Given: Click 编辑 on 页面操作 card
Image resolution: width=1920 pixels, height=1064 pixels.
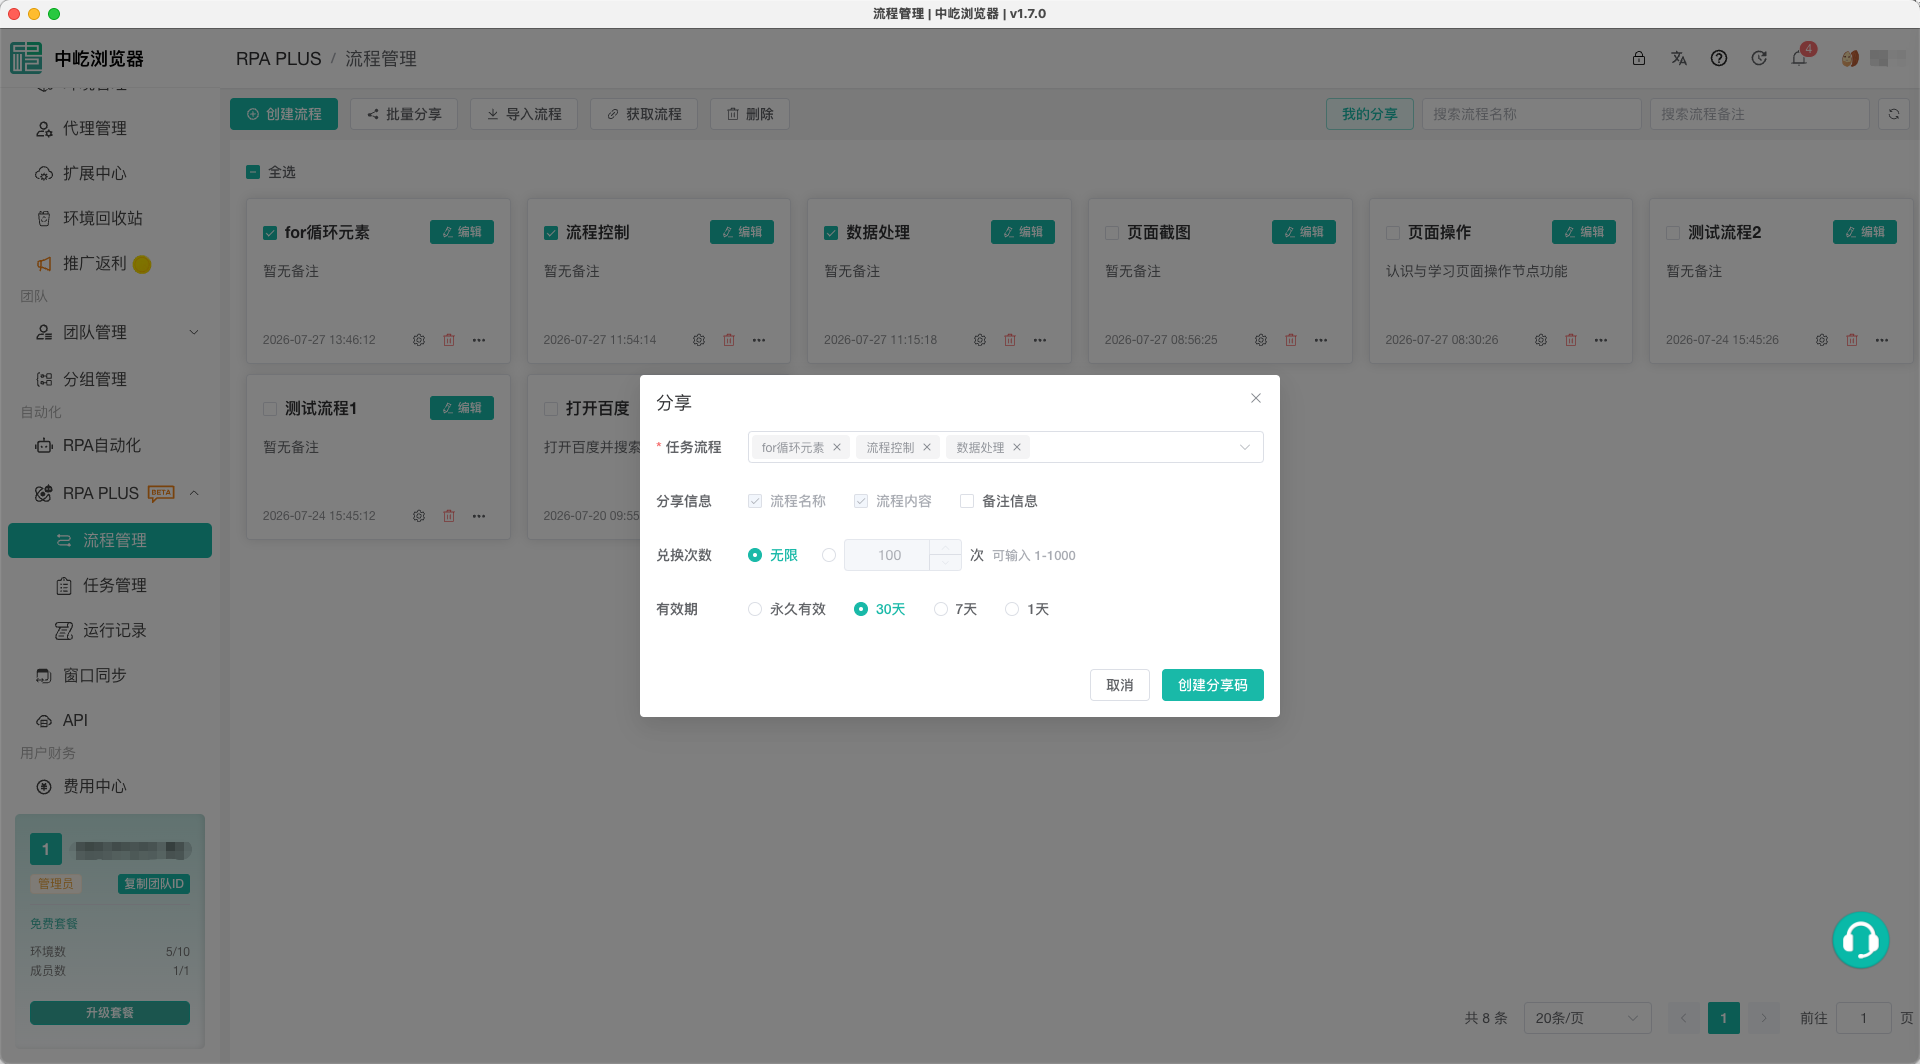Looking at the screenshot, I should point(1584,232).
